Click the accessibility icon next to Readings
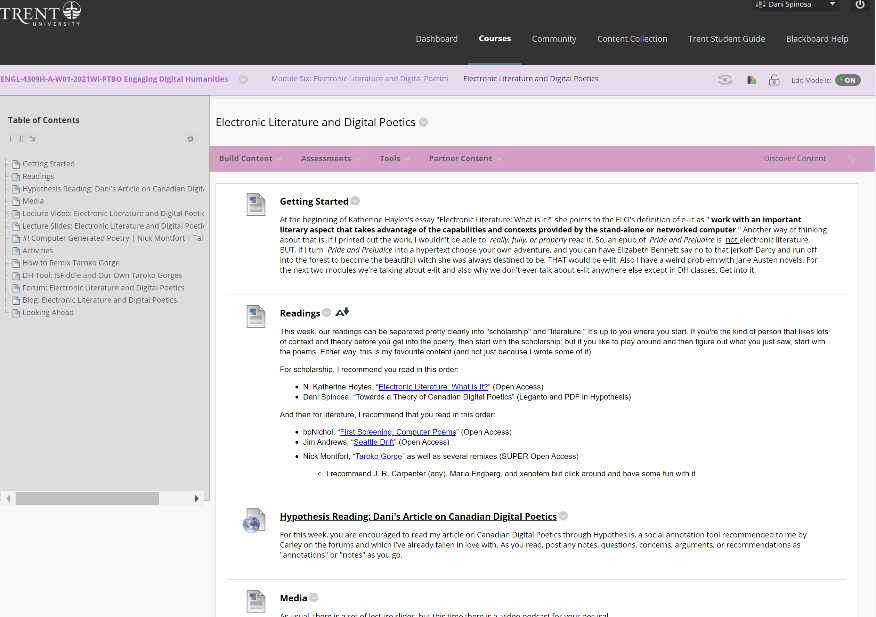The height and width of the screenshot is (617, 876). 342,312
